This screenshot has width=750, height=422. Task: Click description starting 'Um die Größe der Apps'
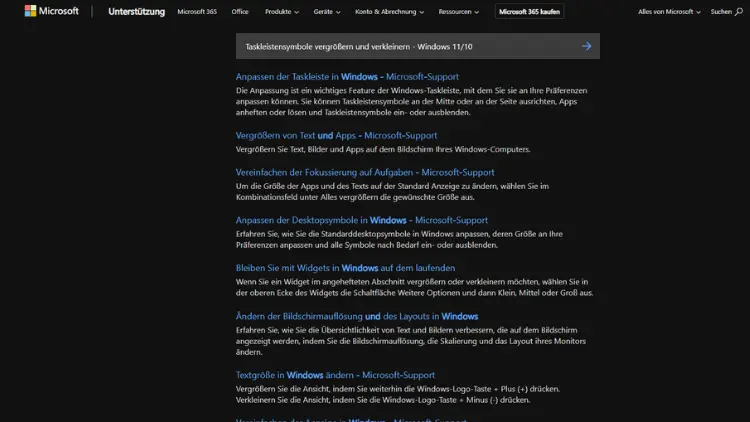(392, 191)
